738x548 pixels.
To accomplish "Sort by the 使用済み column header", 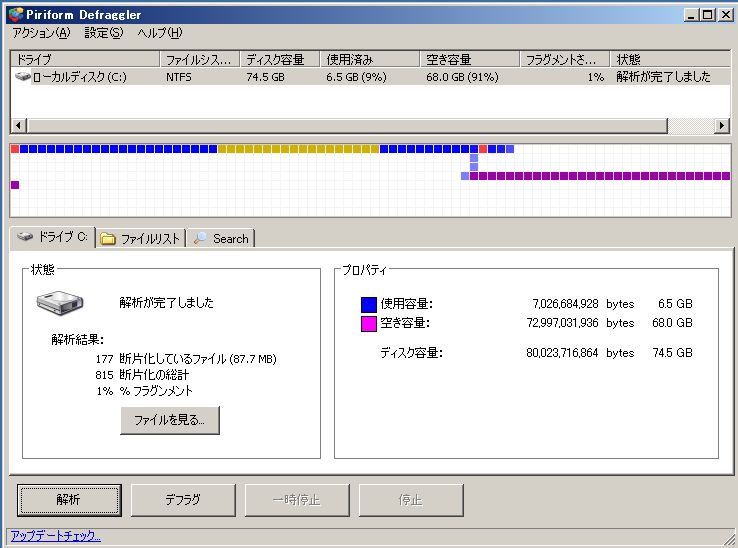I will (x=370, y=59).
